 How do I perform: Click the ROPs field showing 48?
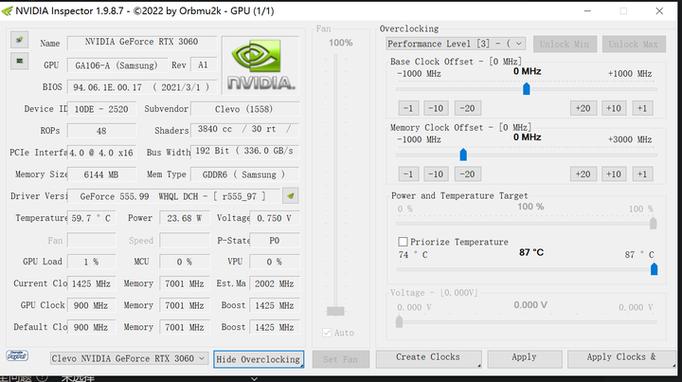101,131
